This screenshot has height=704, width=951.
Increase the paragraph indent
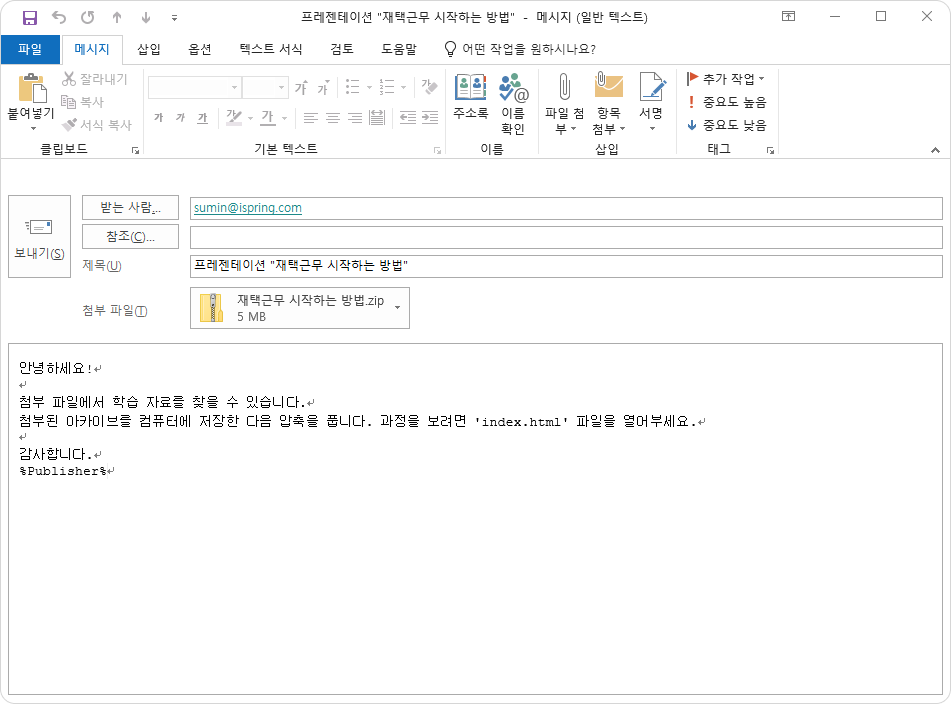430,118
